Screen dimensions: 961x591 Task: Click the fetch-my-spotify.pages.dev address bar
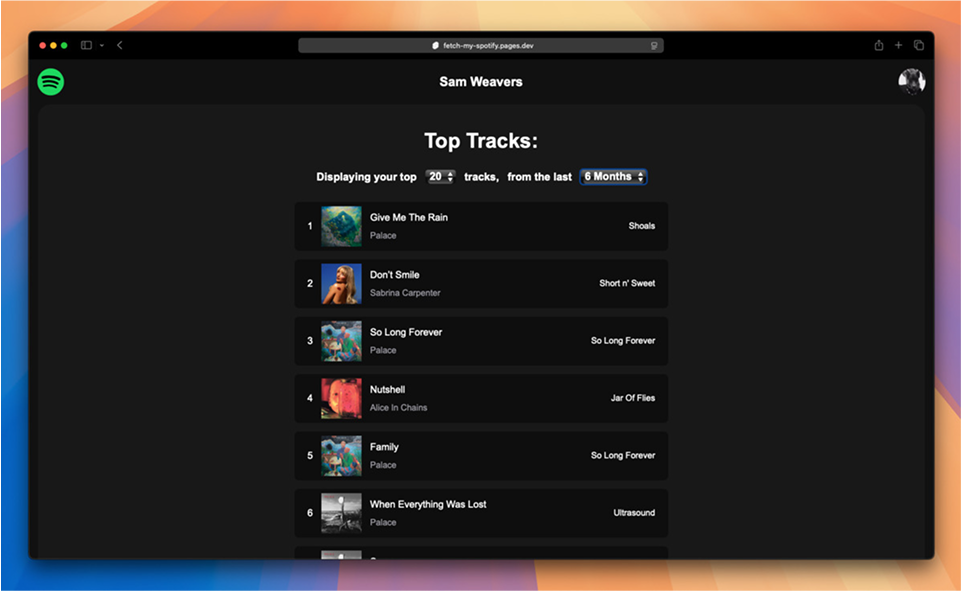click(481, 45)
